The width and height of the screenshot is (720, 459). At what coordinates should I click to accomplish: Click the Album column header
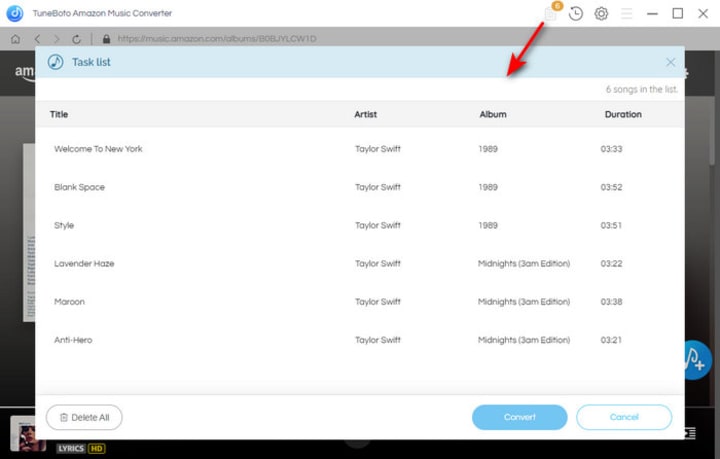click(493, 114)
